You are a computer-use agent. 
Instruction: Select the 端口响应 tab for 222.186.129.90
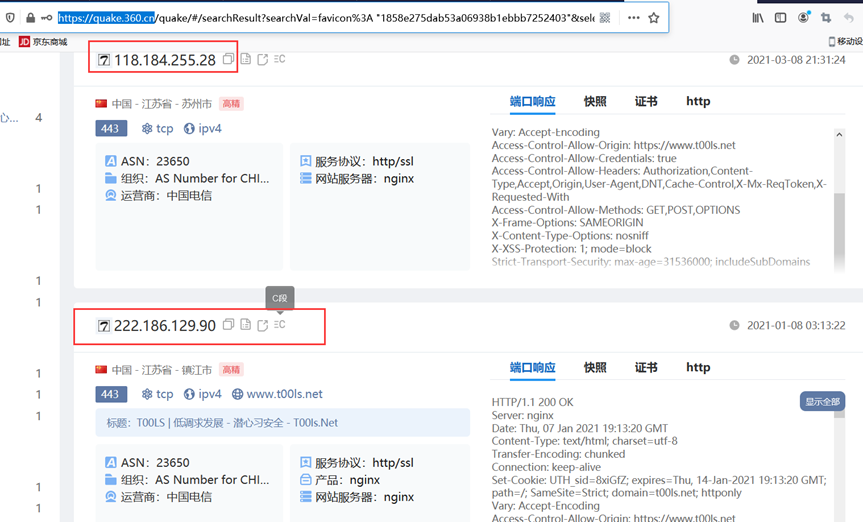click(532, 367)
